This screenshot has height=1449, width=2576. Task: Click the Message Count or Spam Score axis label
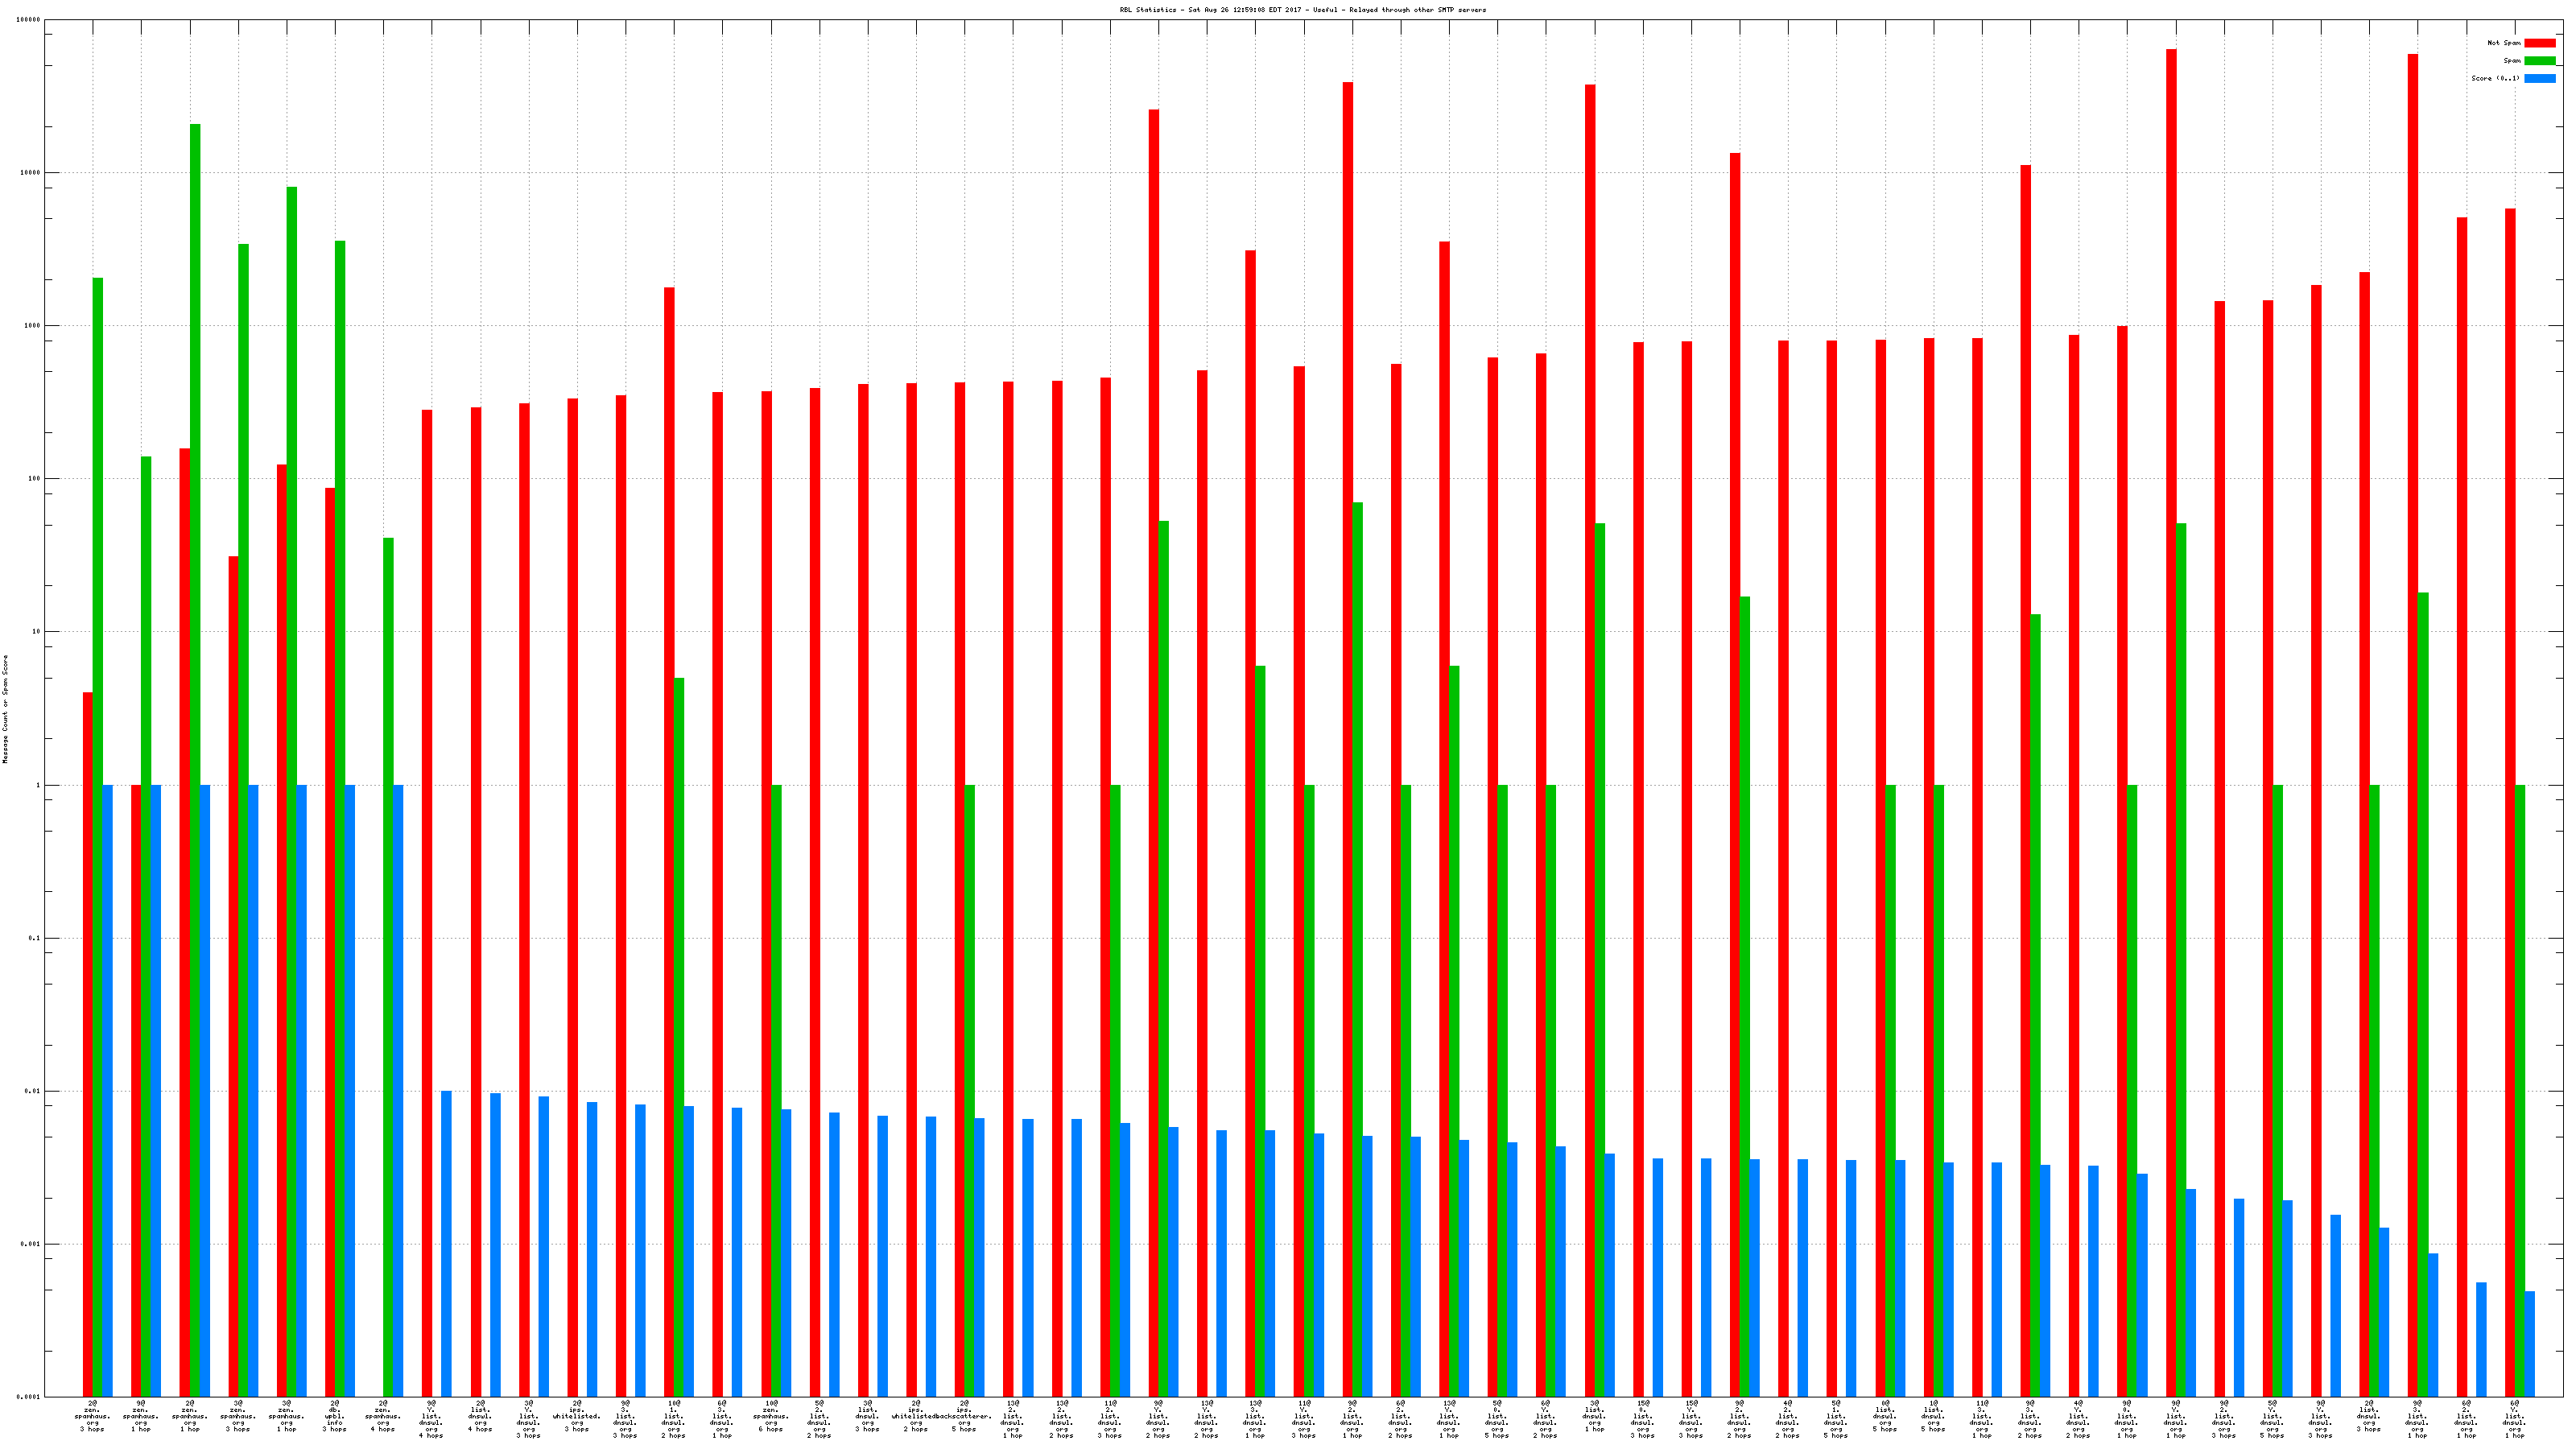coord(5,709)
